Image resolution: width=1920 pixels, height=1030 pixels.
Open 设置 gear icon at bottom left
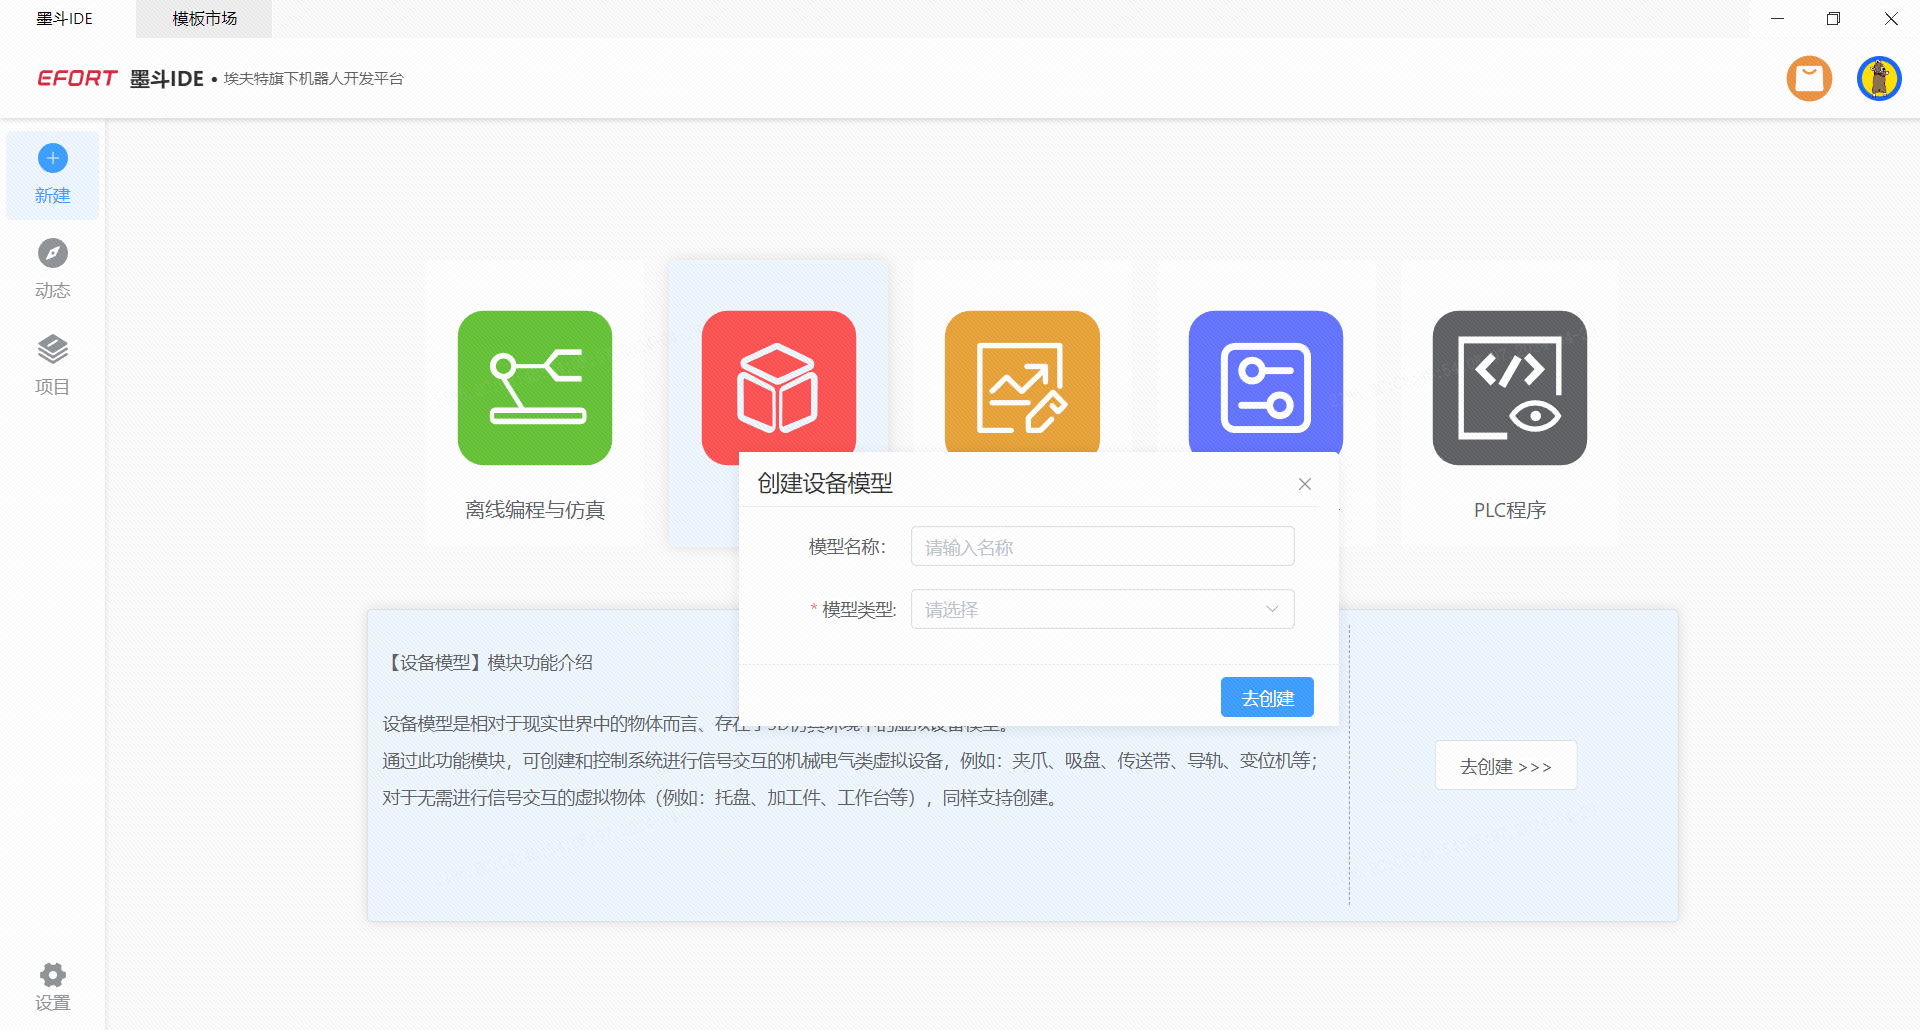53,975
